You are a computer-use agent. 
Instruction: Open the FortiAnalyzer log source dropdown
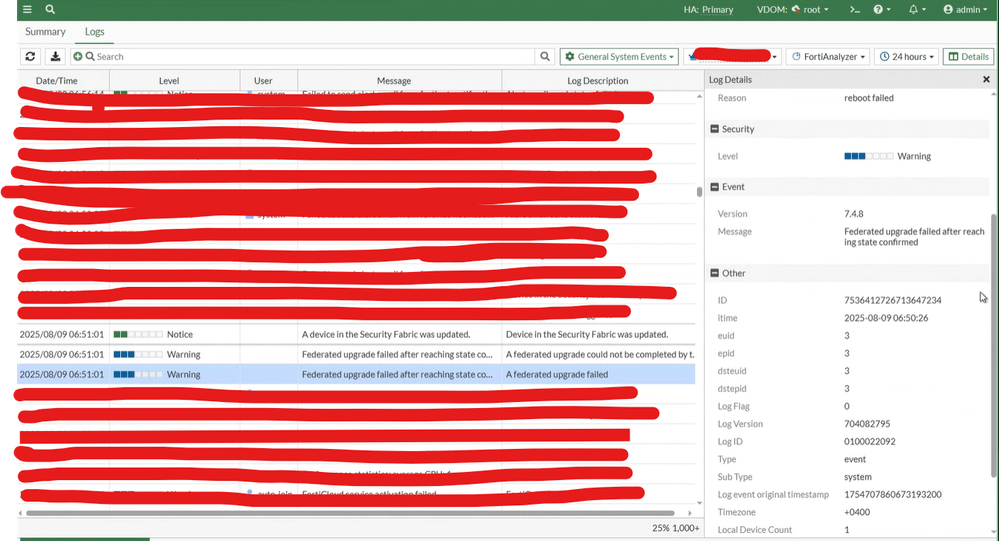[828, 57]
